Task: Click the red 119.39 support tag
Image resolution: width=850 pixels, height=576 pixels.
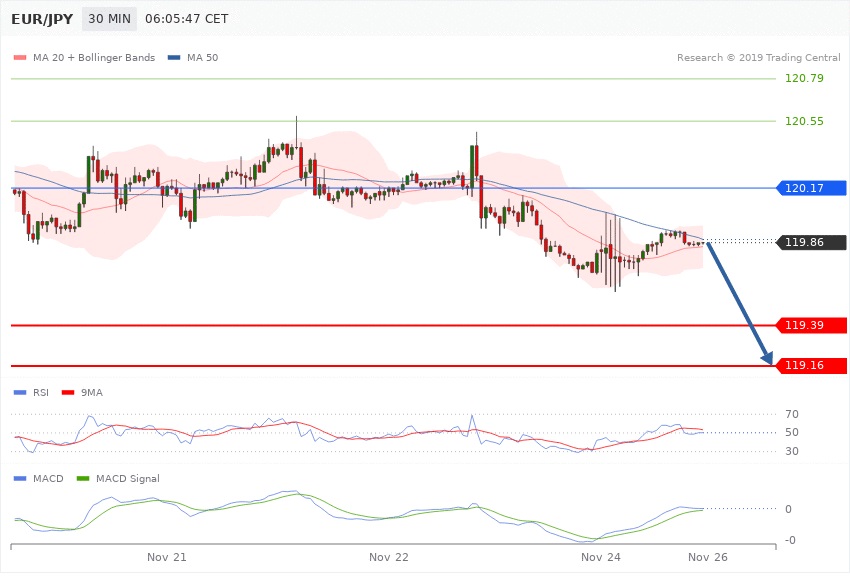Action: pos(811,325)
